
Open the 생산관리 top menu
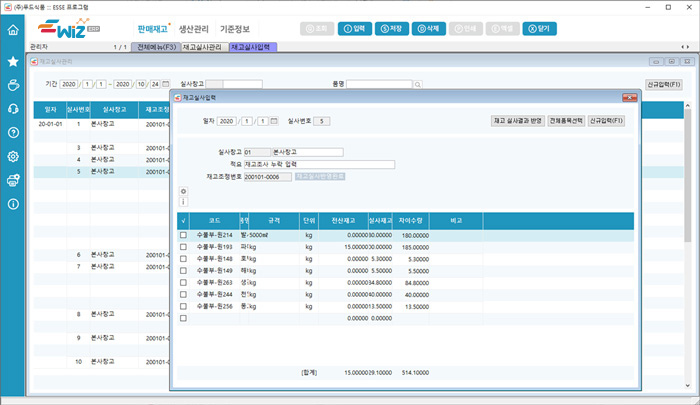(x=194, y=29)
